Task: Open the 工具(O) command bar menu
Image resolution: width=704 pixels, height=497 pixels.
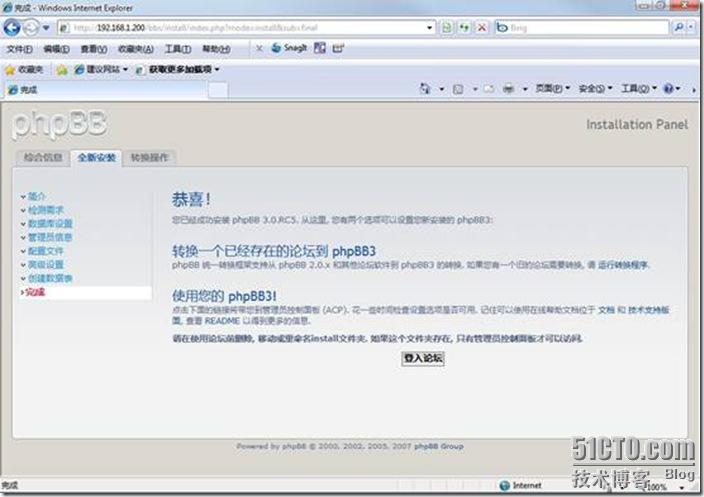Action: pyautogui.click(x=638, y=88)
